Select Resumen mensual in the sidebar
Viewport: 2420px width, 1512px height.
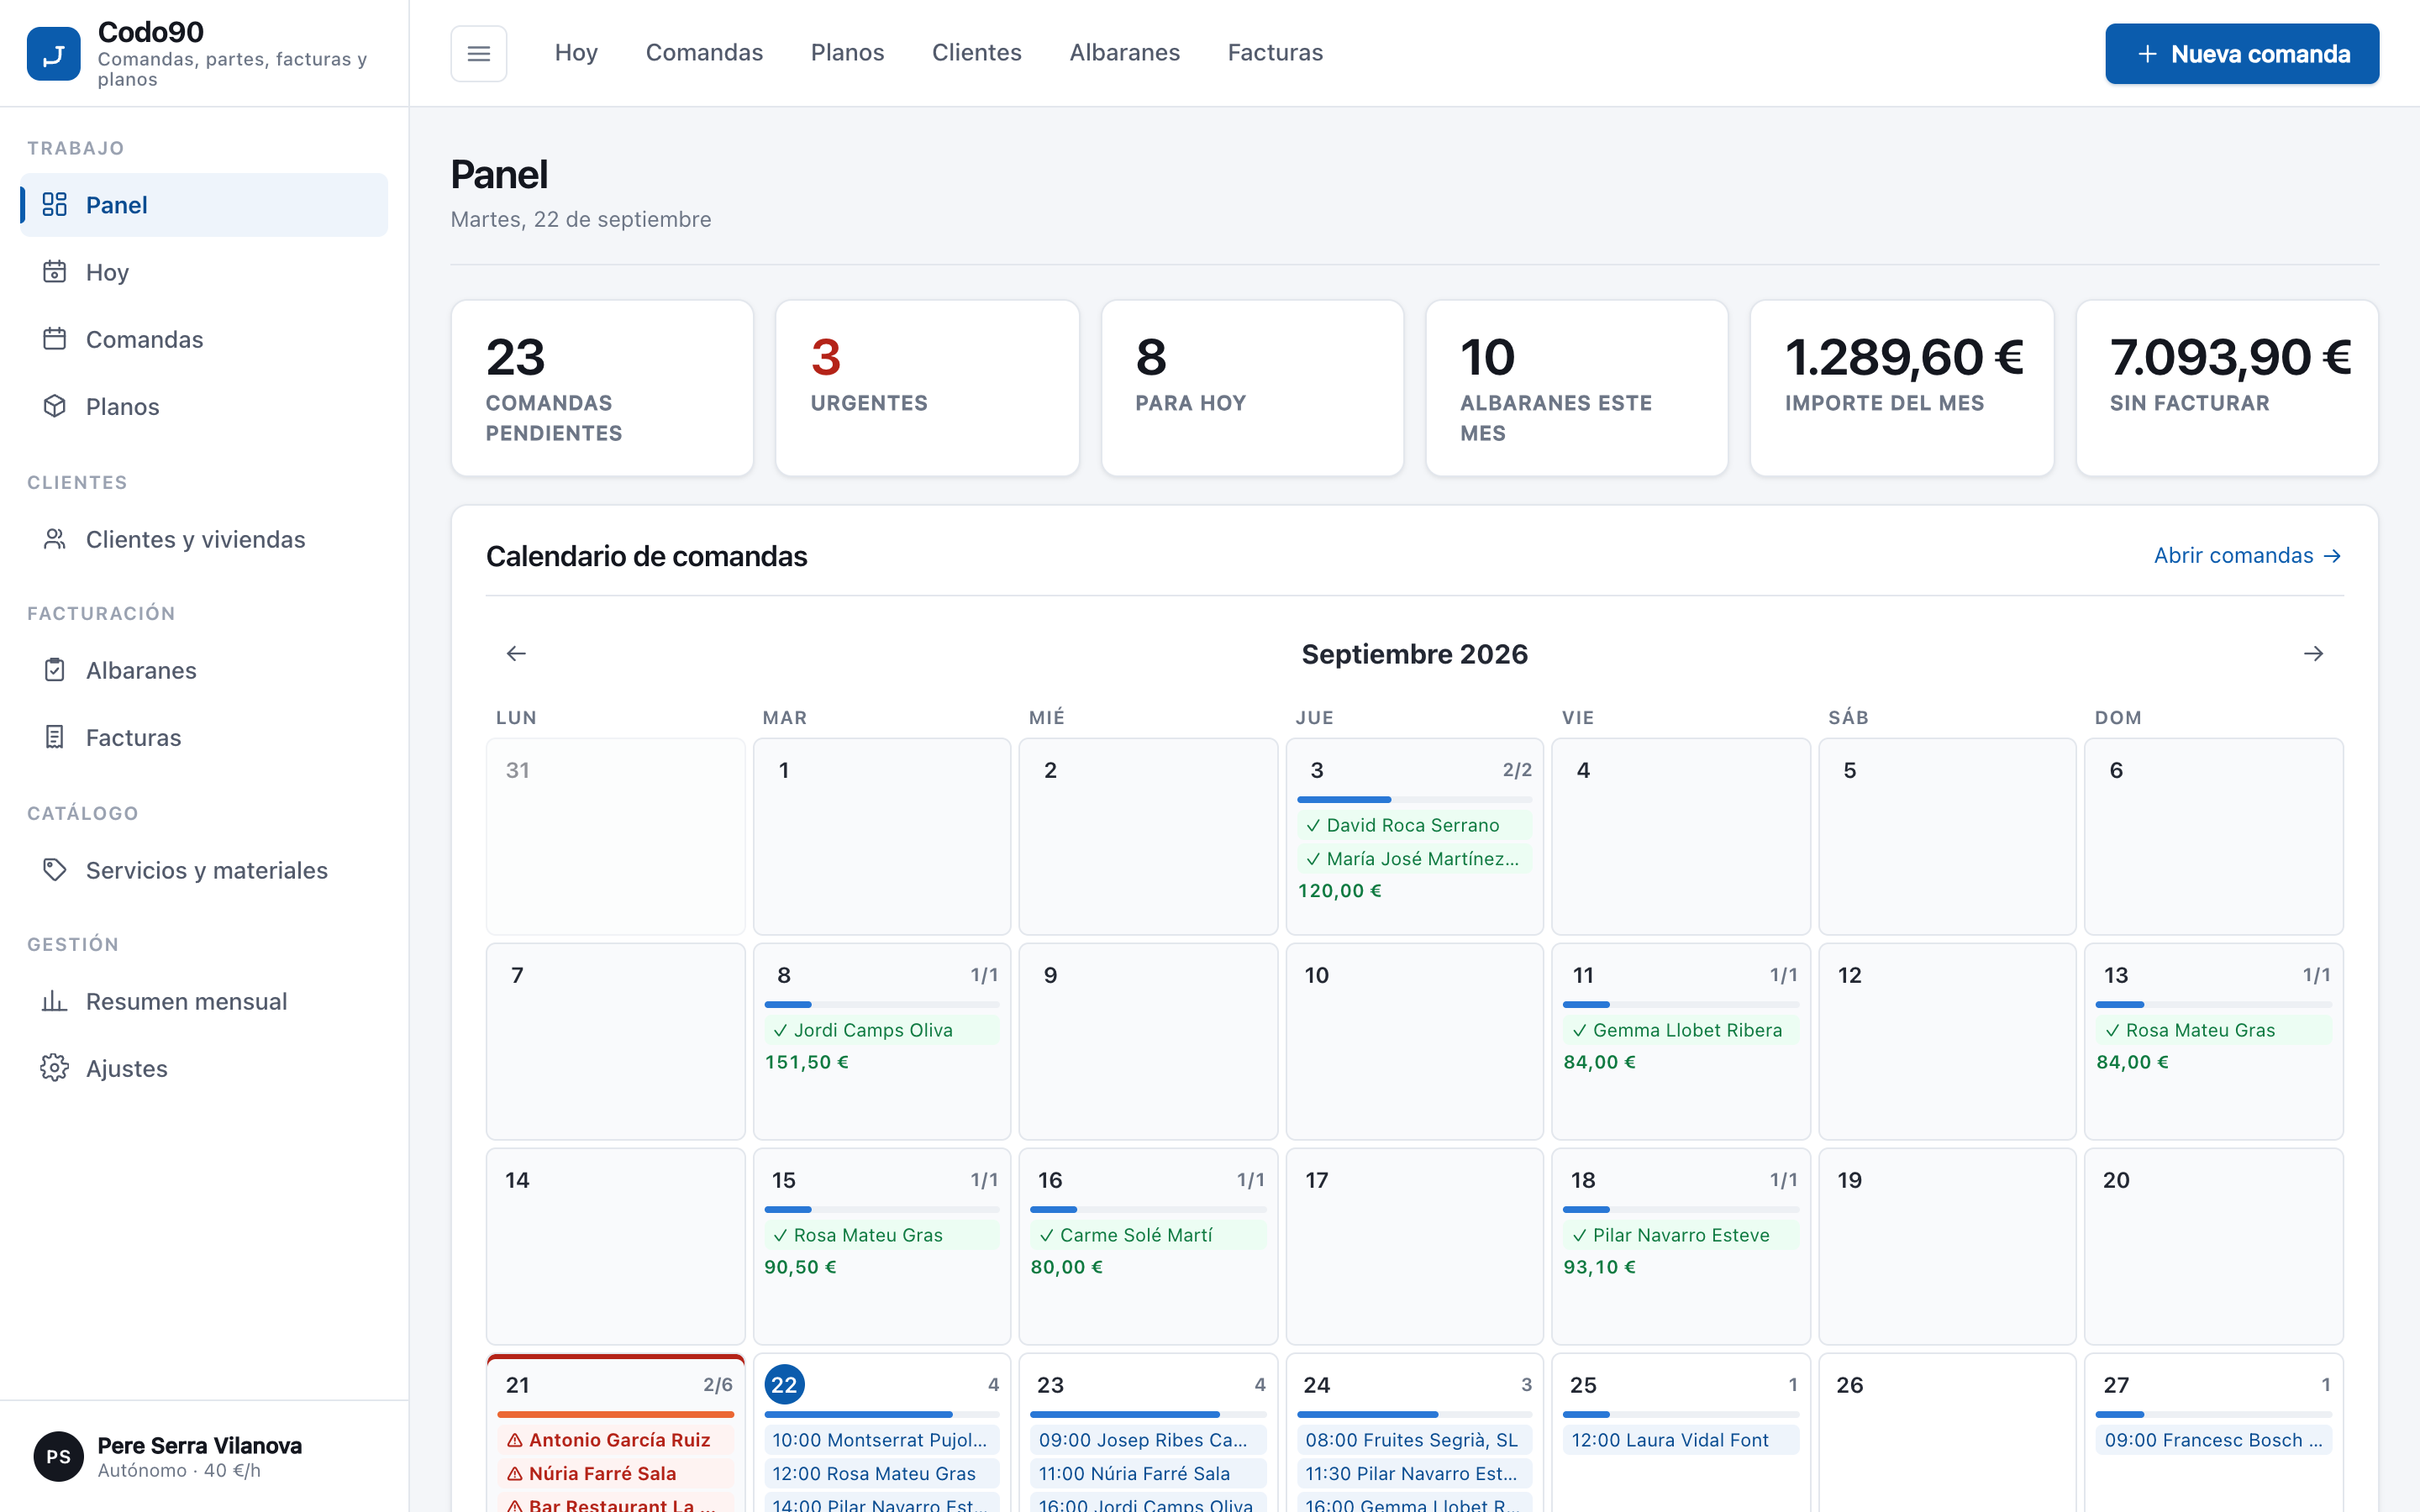click(x=204, y=1001)
